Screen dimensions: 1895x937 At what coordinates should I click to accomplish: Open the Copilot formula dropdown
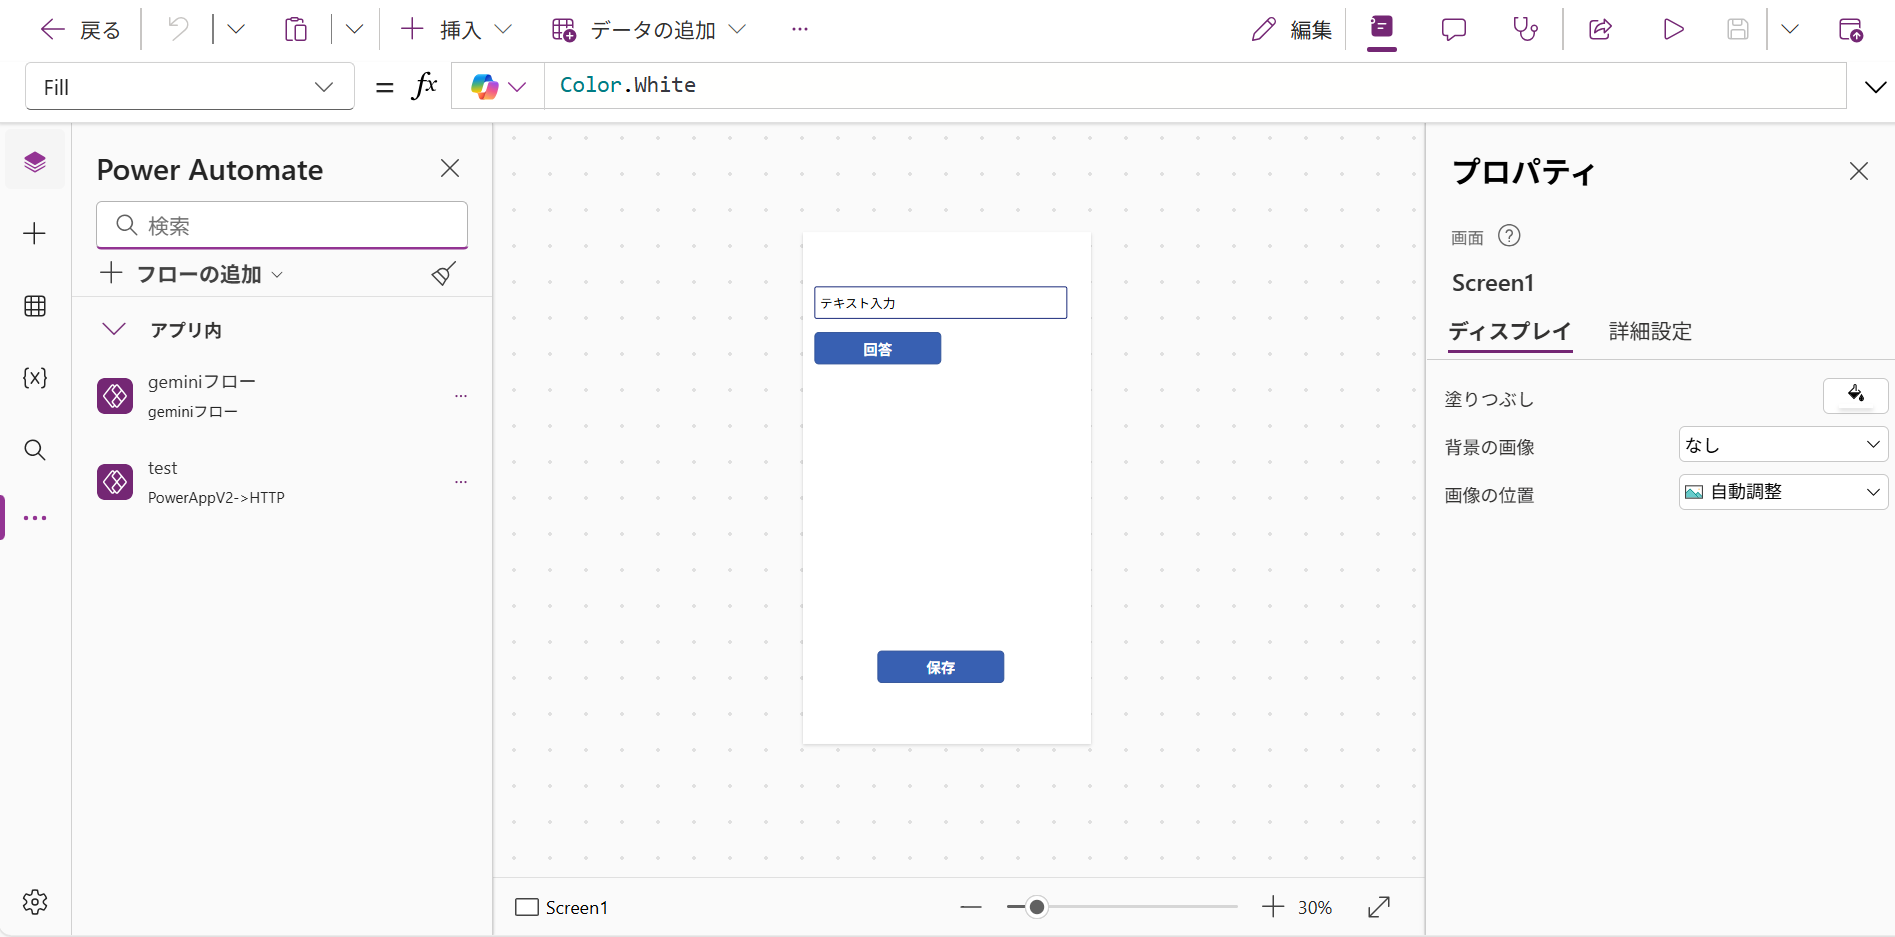tap(498, 86)
